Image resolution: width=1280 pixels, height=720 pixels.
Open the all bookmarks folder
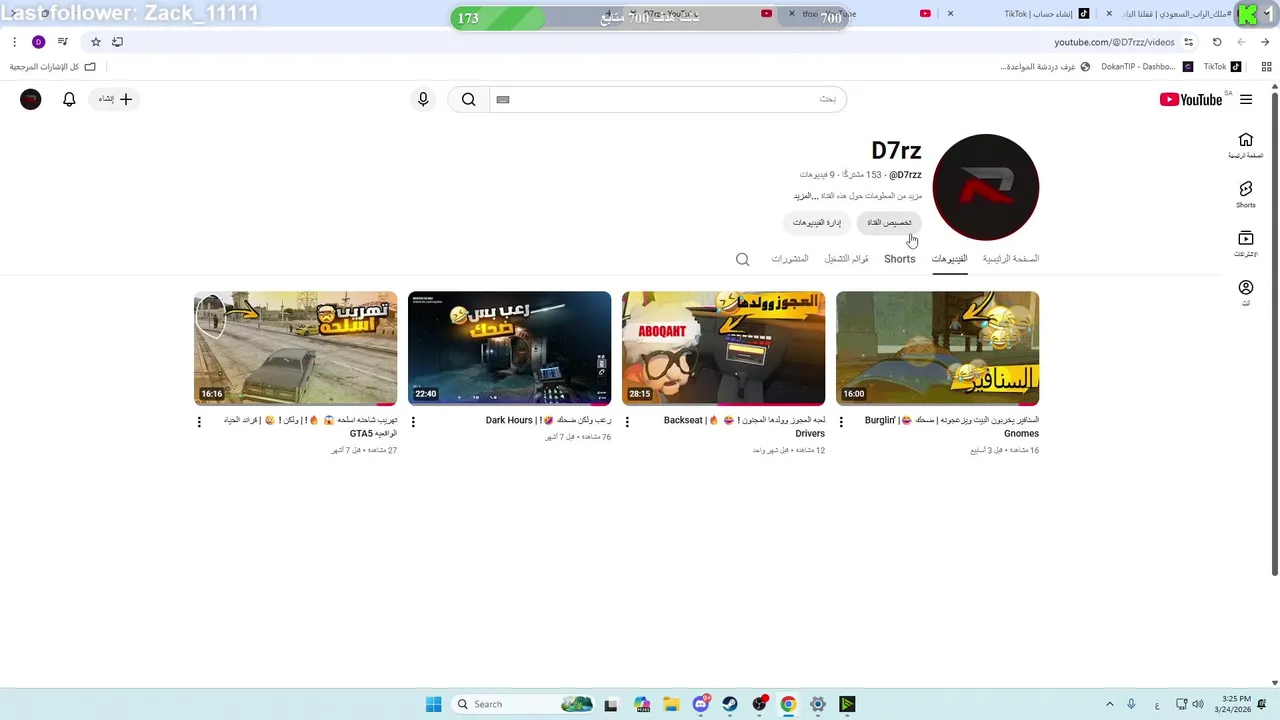point(53,67)
